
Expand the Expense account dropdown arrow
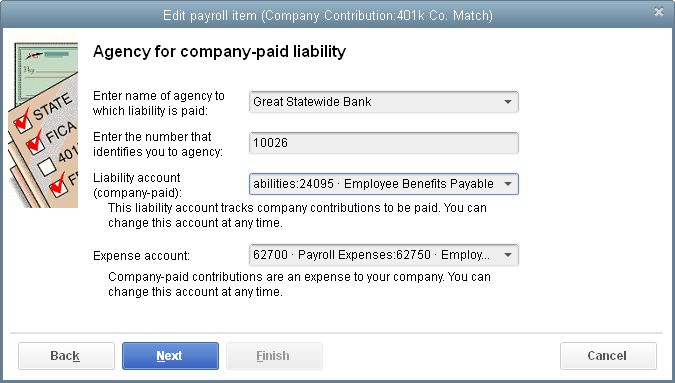click(x=508, y=255)
